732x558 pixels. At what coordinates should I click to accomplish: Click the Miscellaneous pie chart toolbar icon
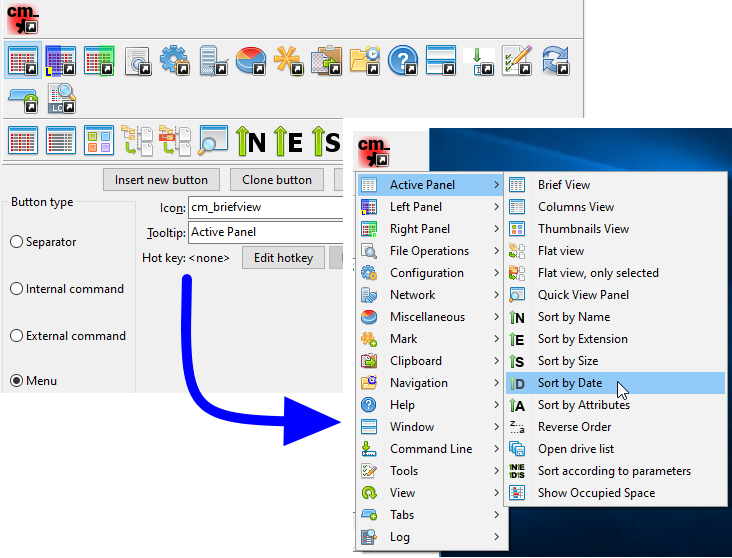click(251, 61)
